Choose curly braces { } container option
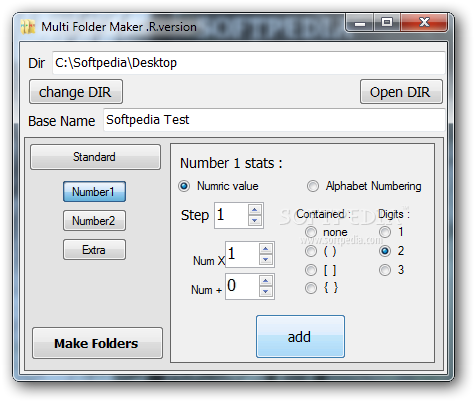Screen dimensions: 475x402 point(311,288)
